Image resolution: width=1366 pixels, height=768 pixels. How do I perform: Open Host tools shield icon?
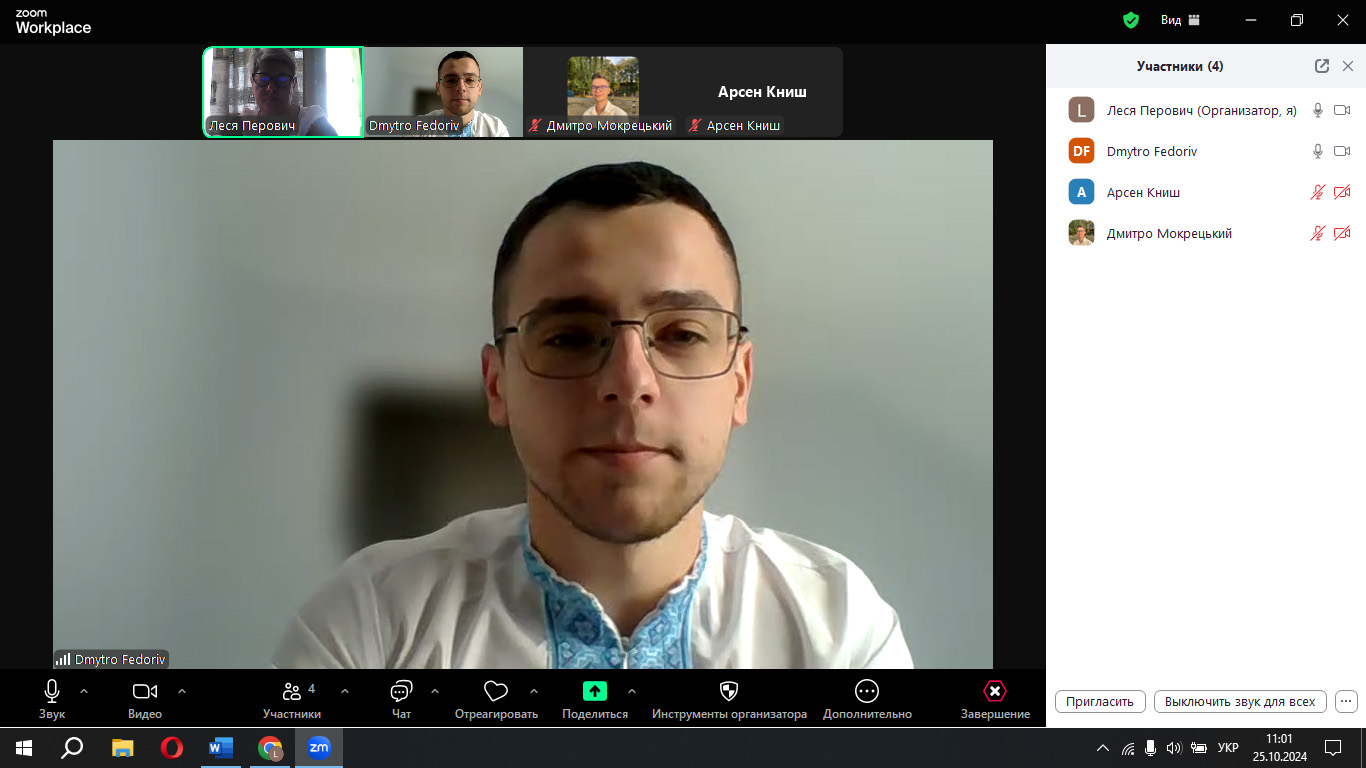[x=729, y=691]
